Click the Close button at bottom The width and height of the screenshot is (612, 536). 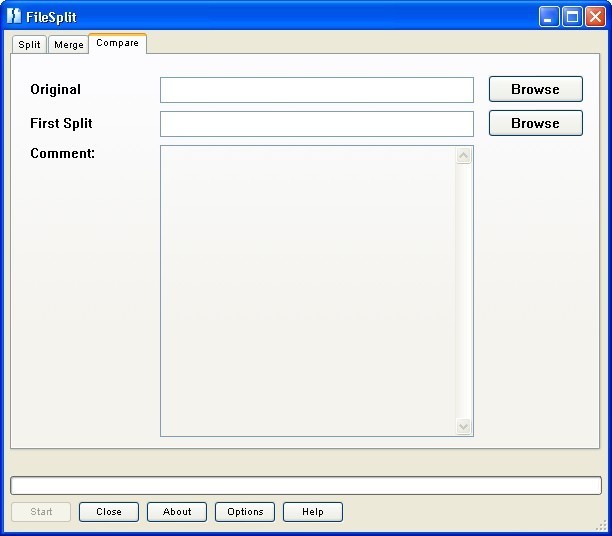coord(109,512)
